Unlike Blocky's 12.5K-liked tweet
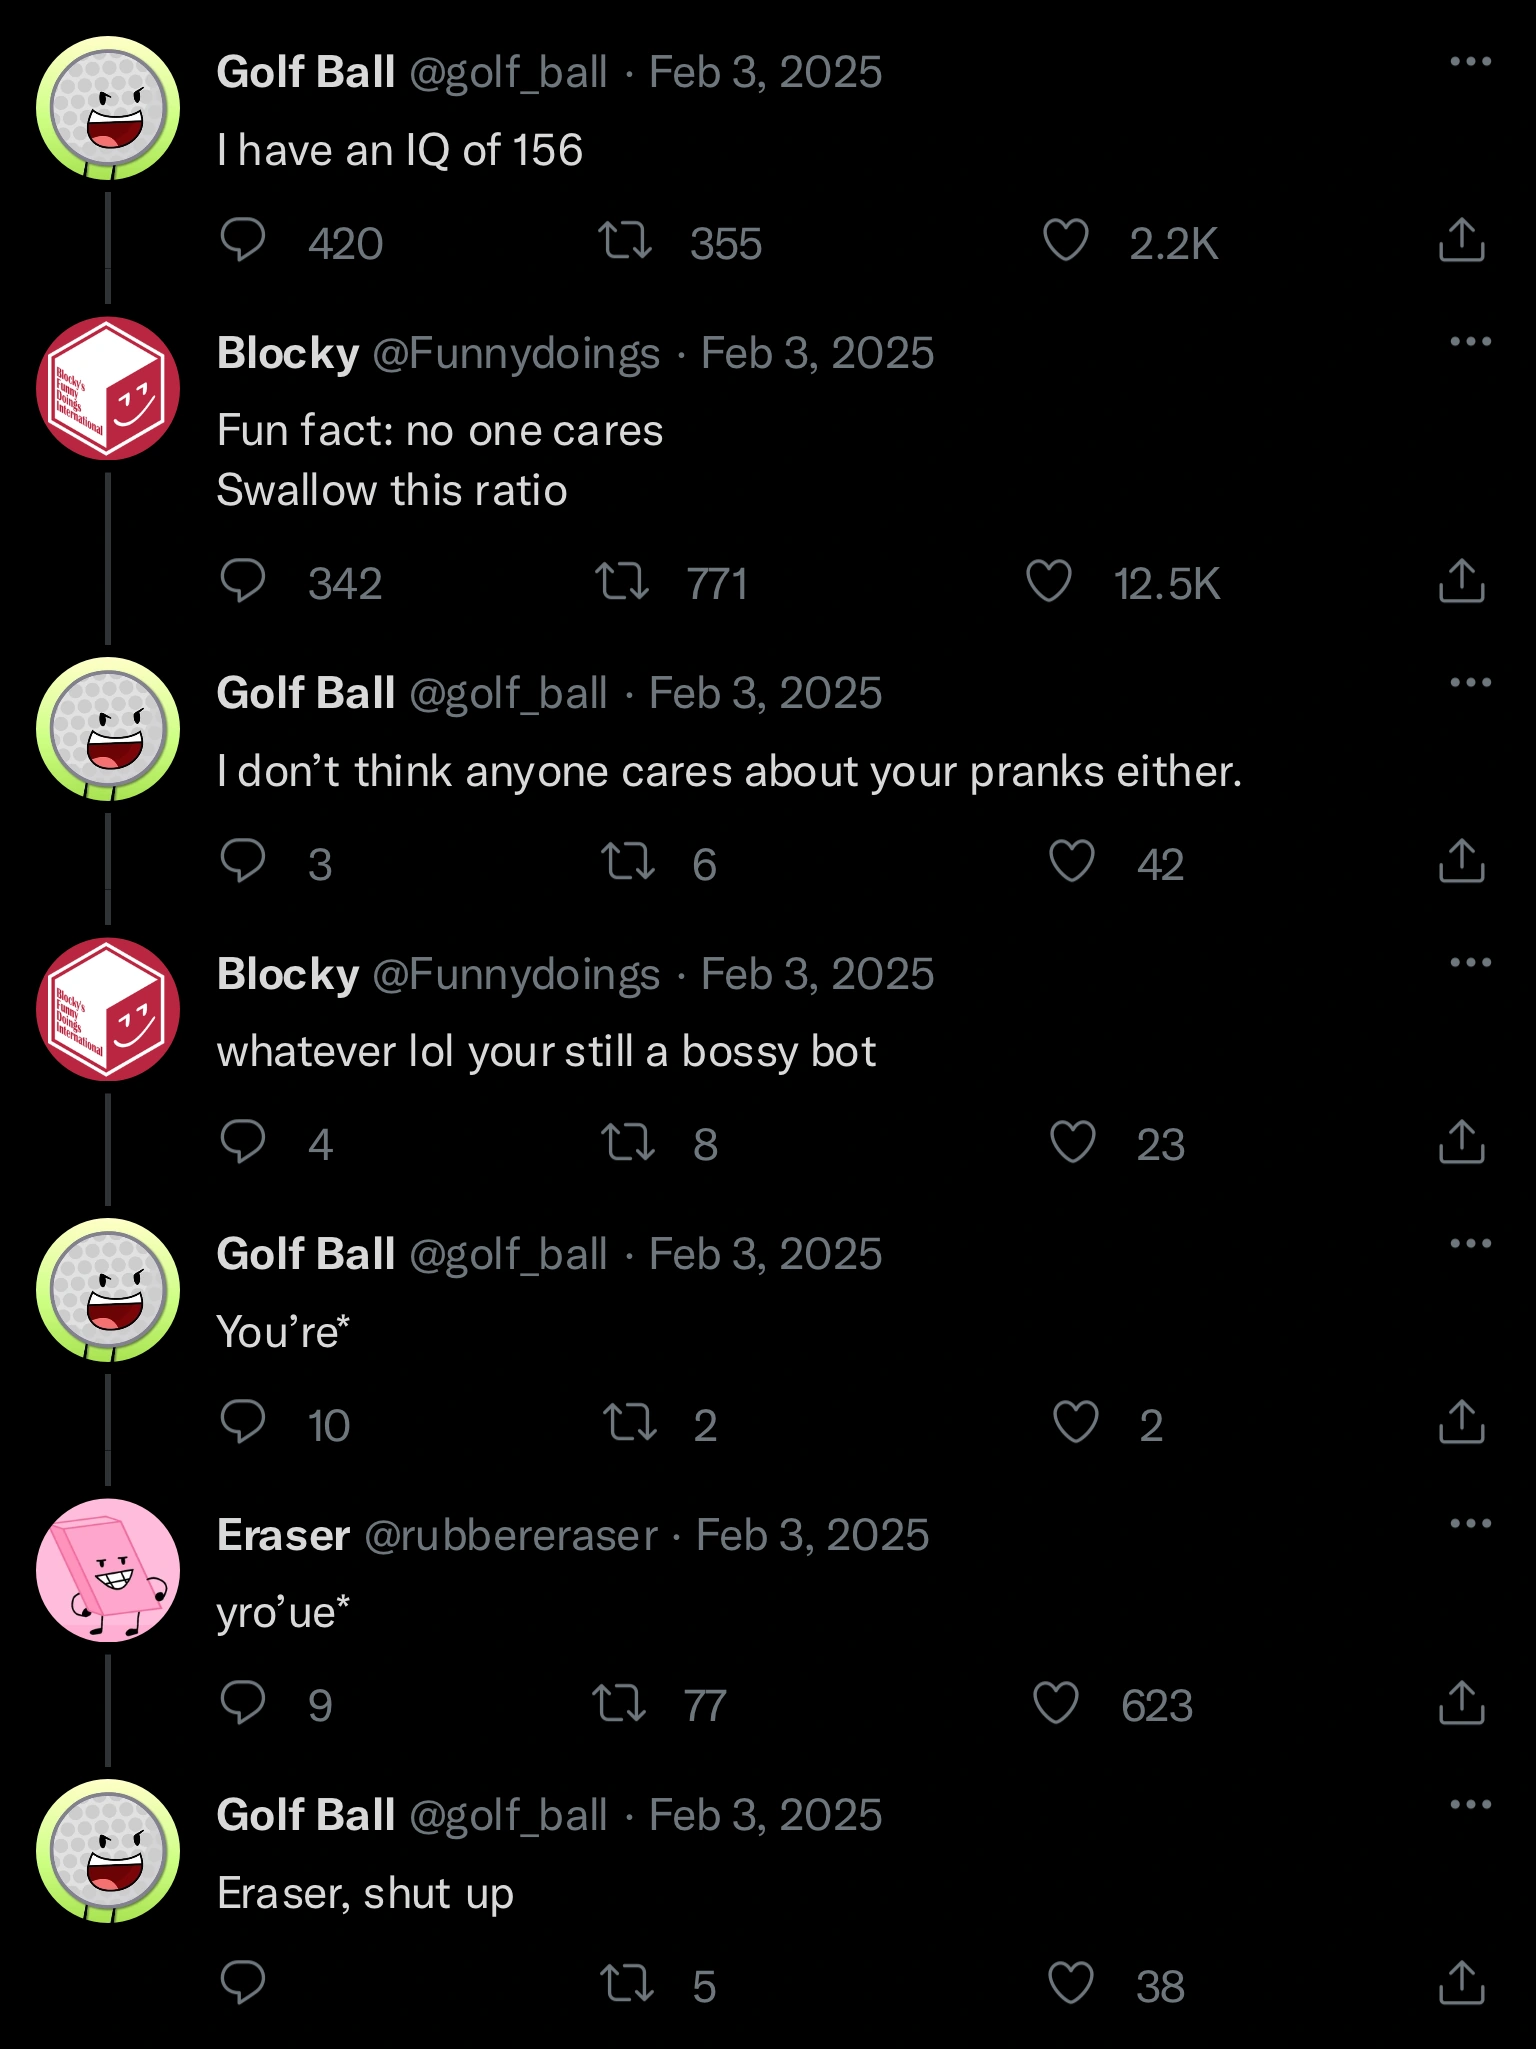Image resolution: width=1536 pixels, height=2049 pixels. (1050, 585)
